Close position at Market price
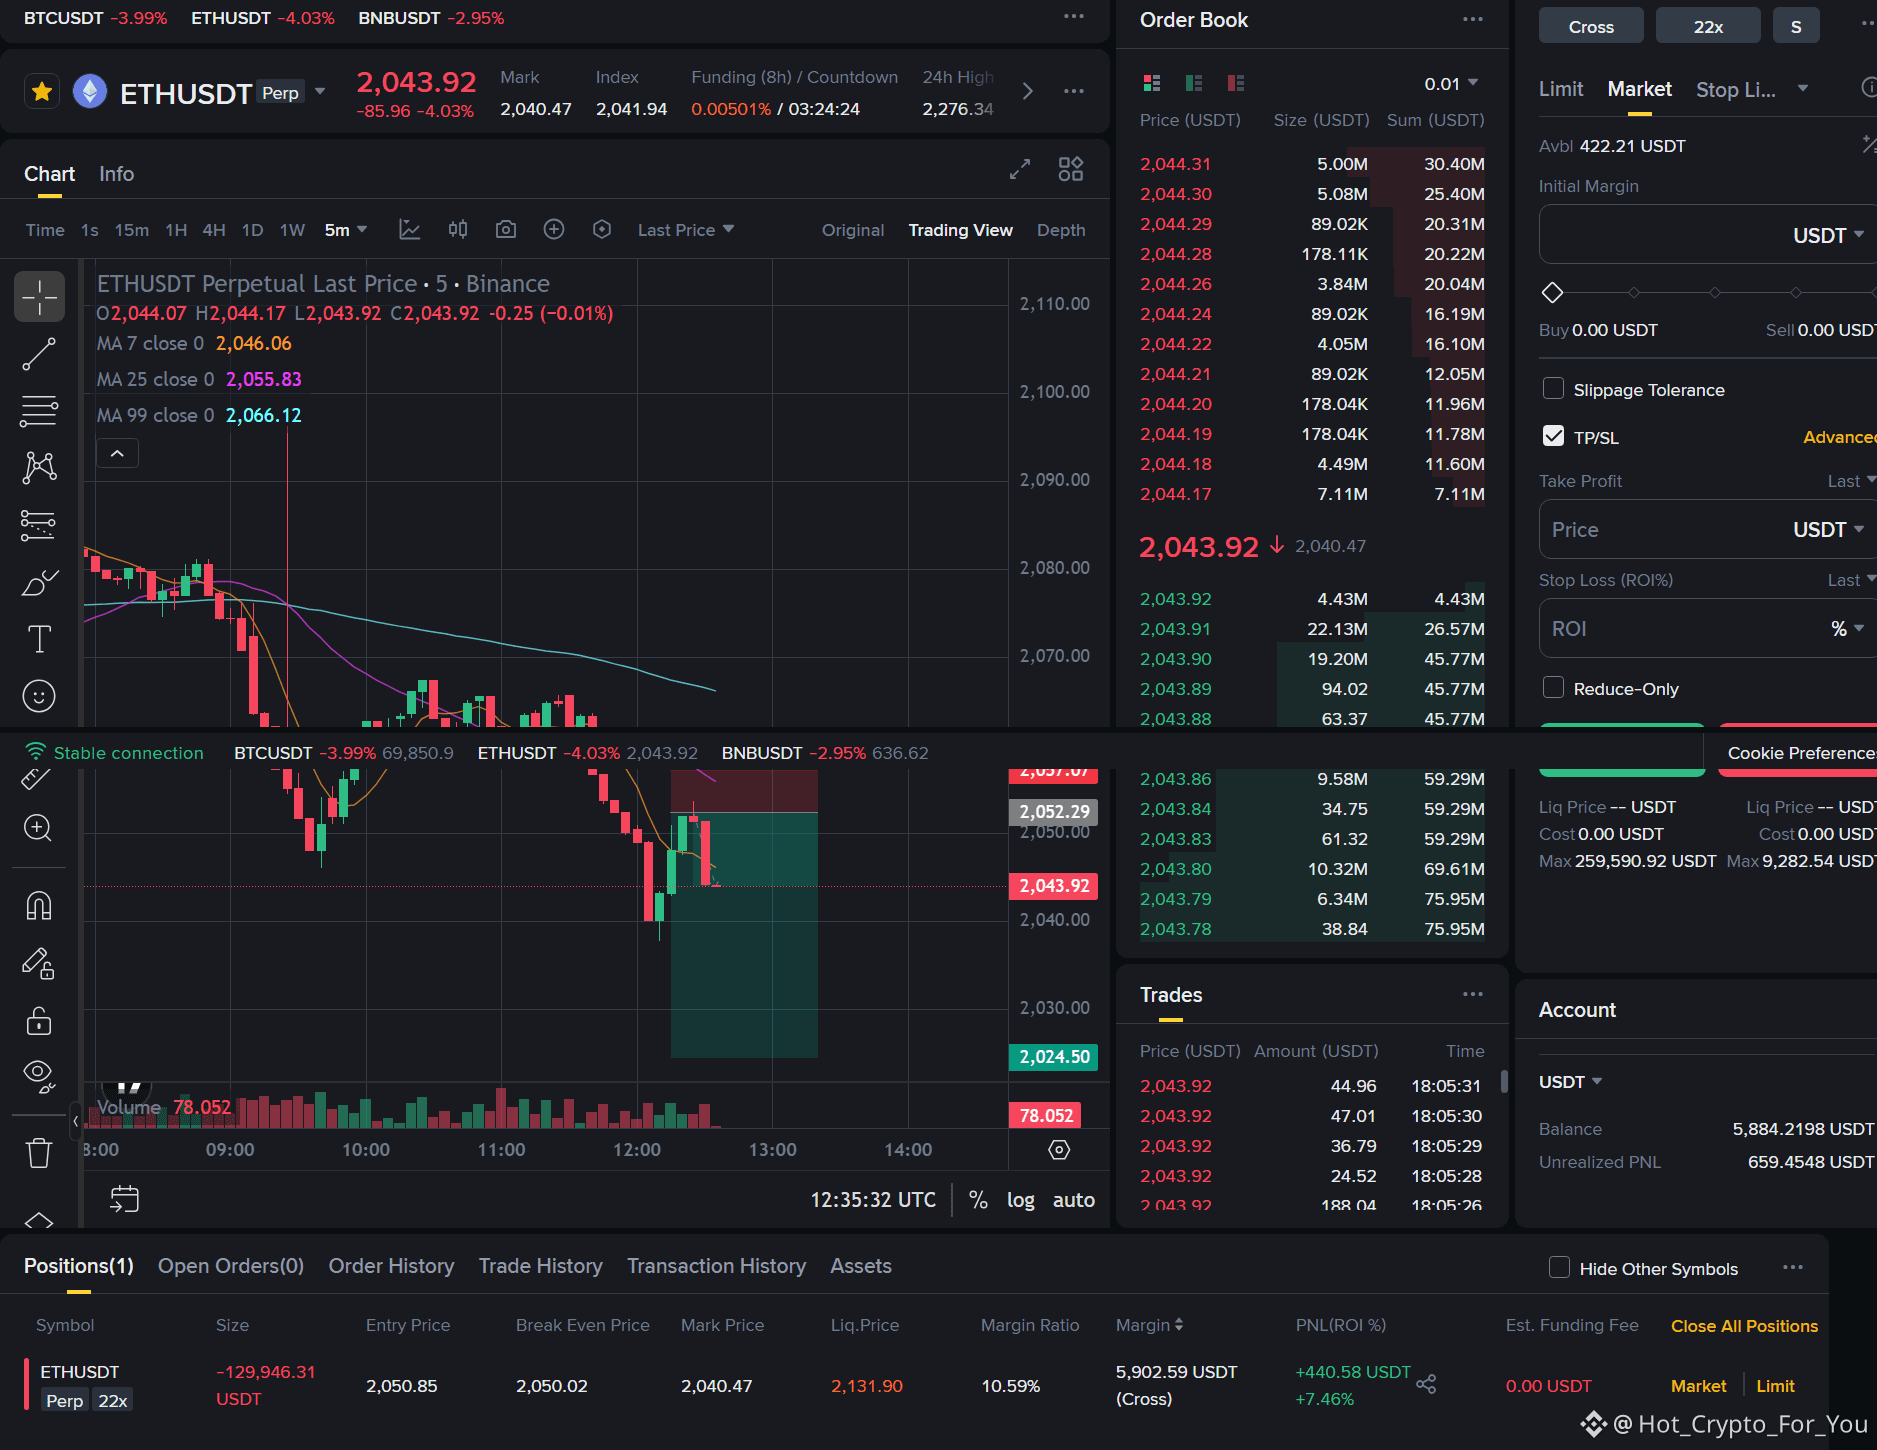Viewport: 1877px width, 1450px height. [x=1698, y=1386]
